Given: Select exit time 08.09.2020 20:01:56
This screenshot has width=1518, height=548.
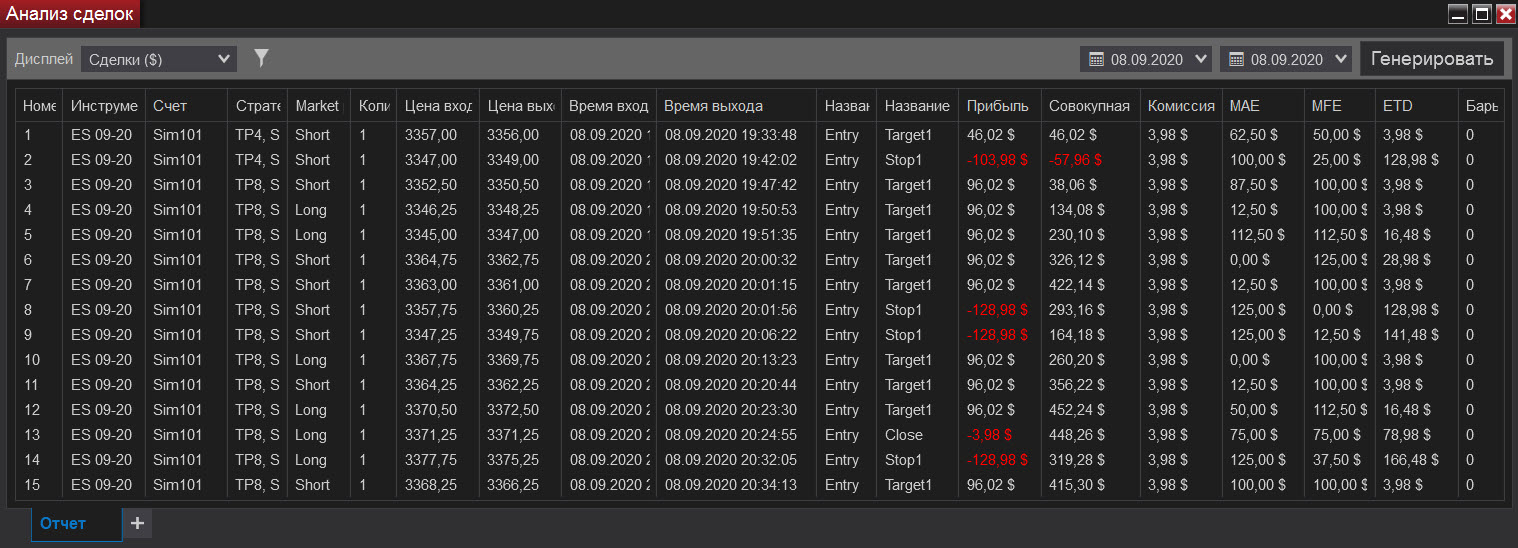Looking at the screenshot, I should pos(730,310).
